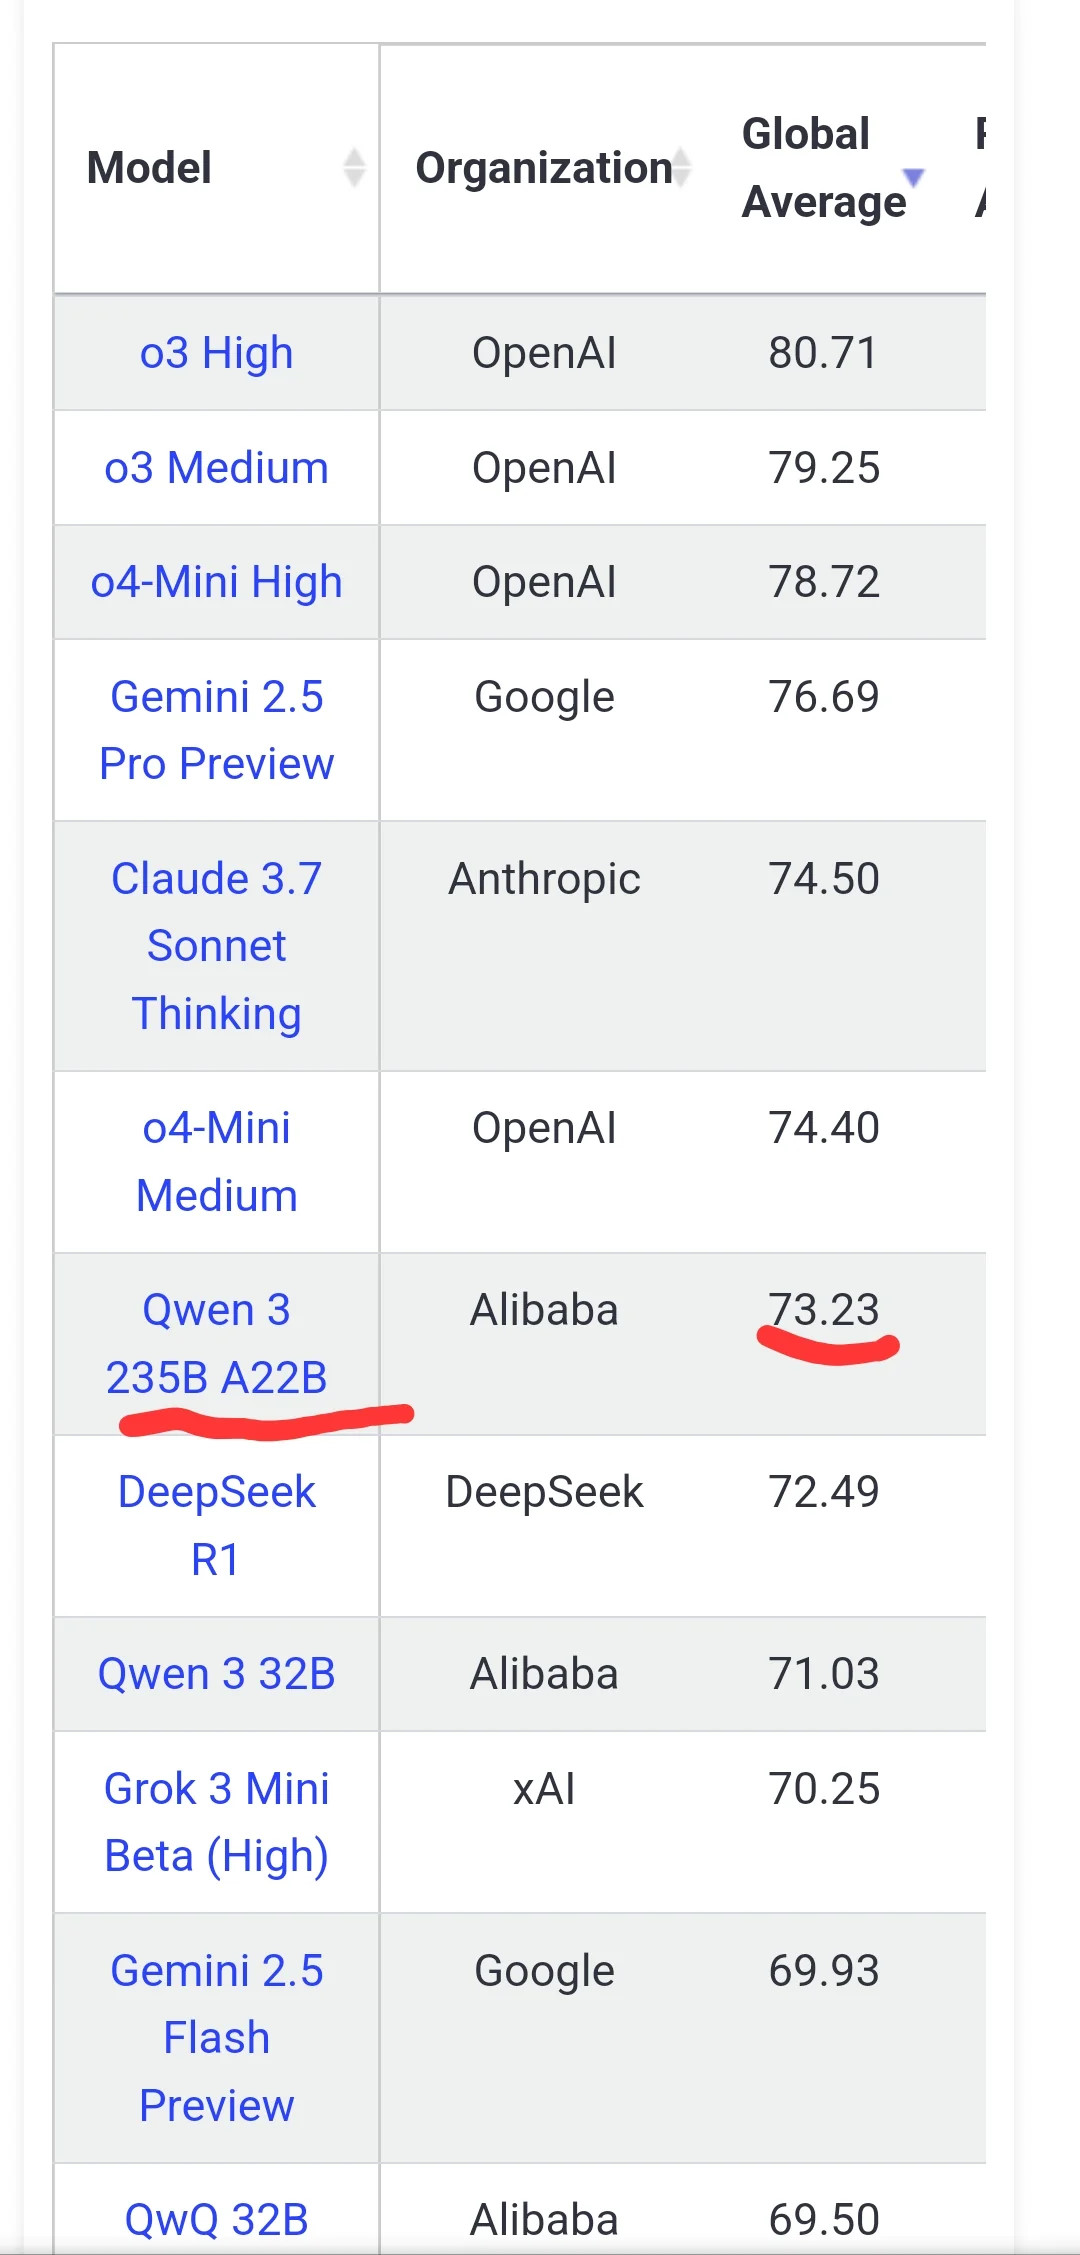Image resolution: width=1080 pixels, height=2255 pixels.
Task: Open the o3 Medium model link
Action: tap(216, 468)
